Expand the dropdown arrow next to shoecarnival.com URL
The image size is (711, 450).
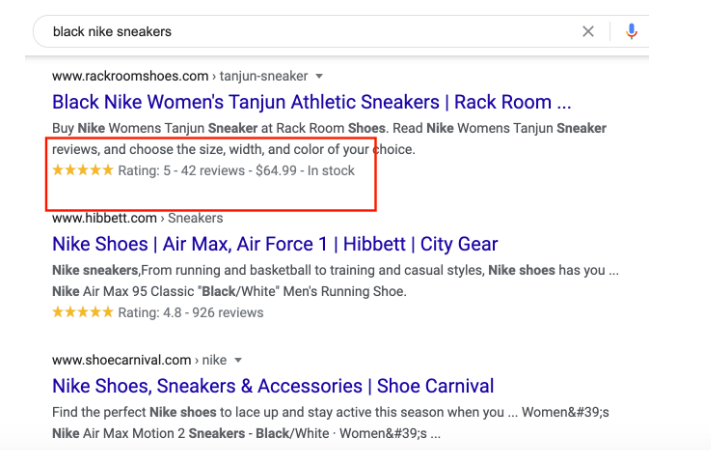coord(238,361)
